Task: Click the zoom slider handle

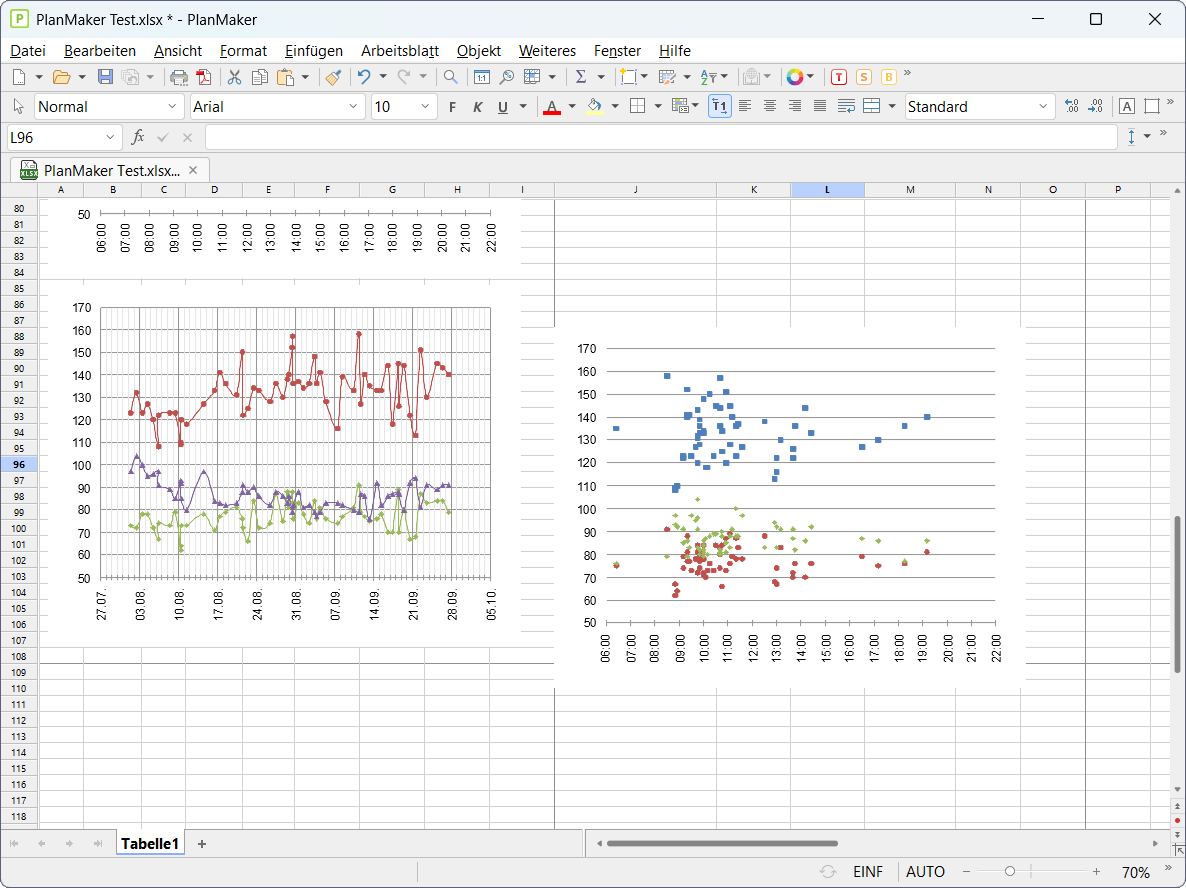Action: click(x=1009, y=872)
